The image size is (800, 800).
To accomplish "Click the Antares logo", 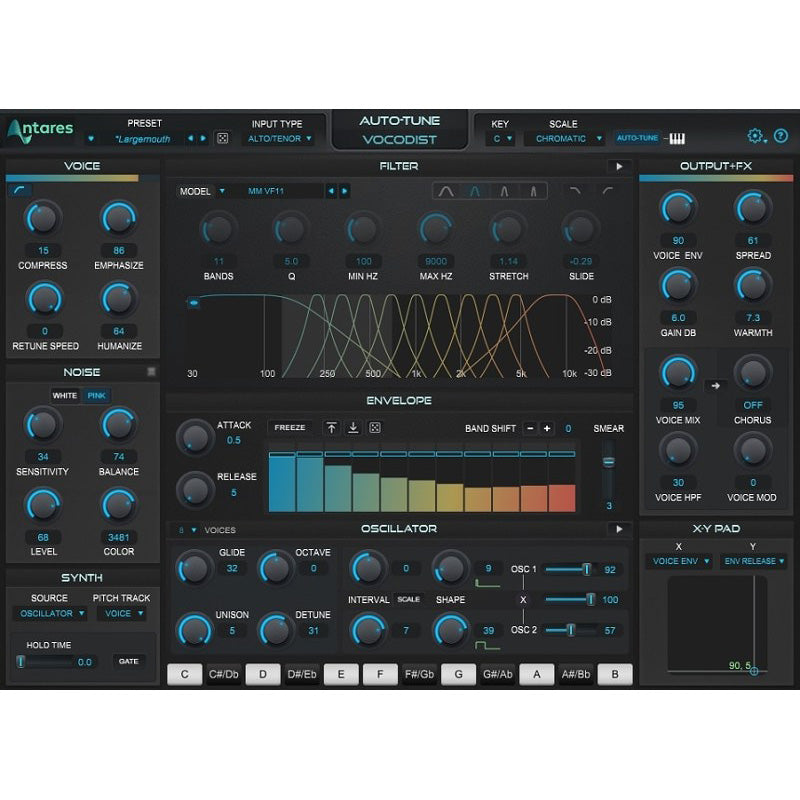I will pos(40,131).
